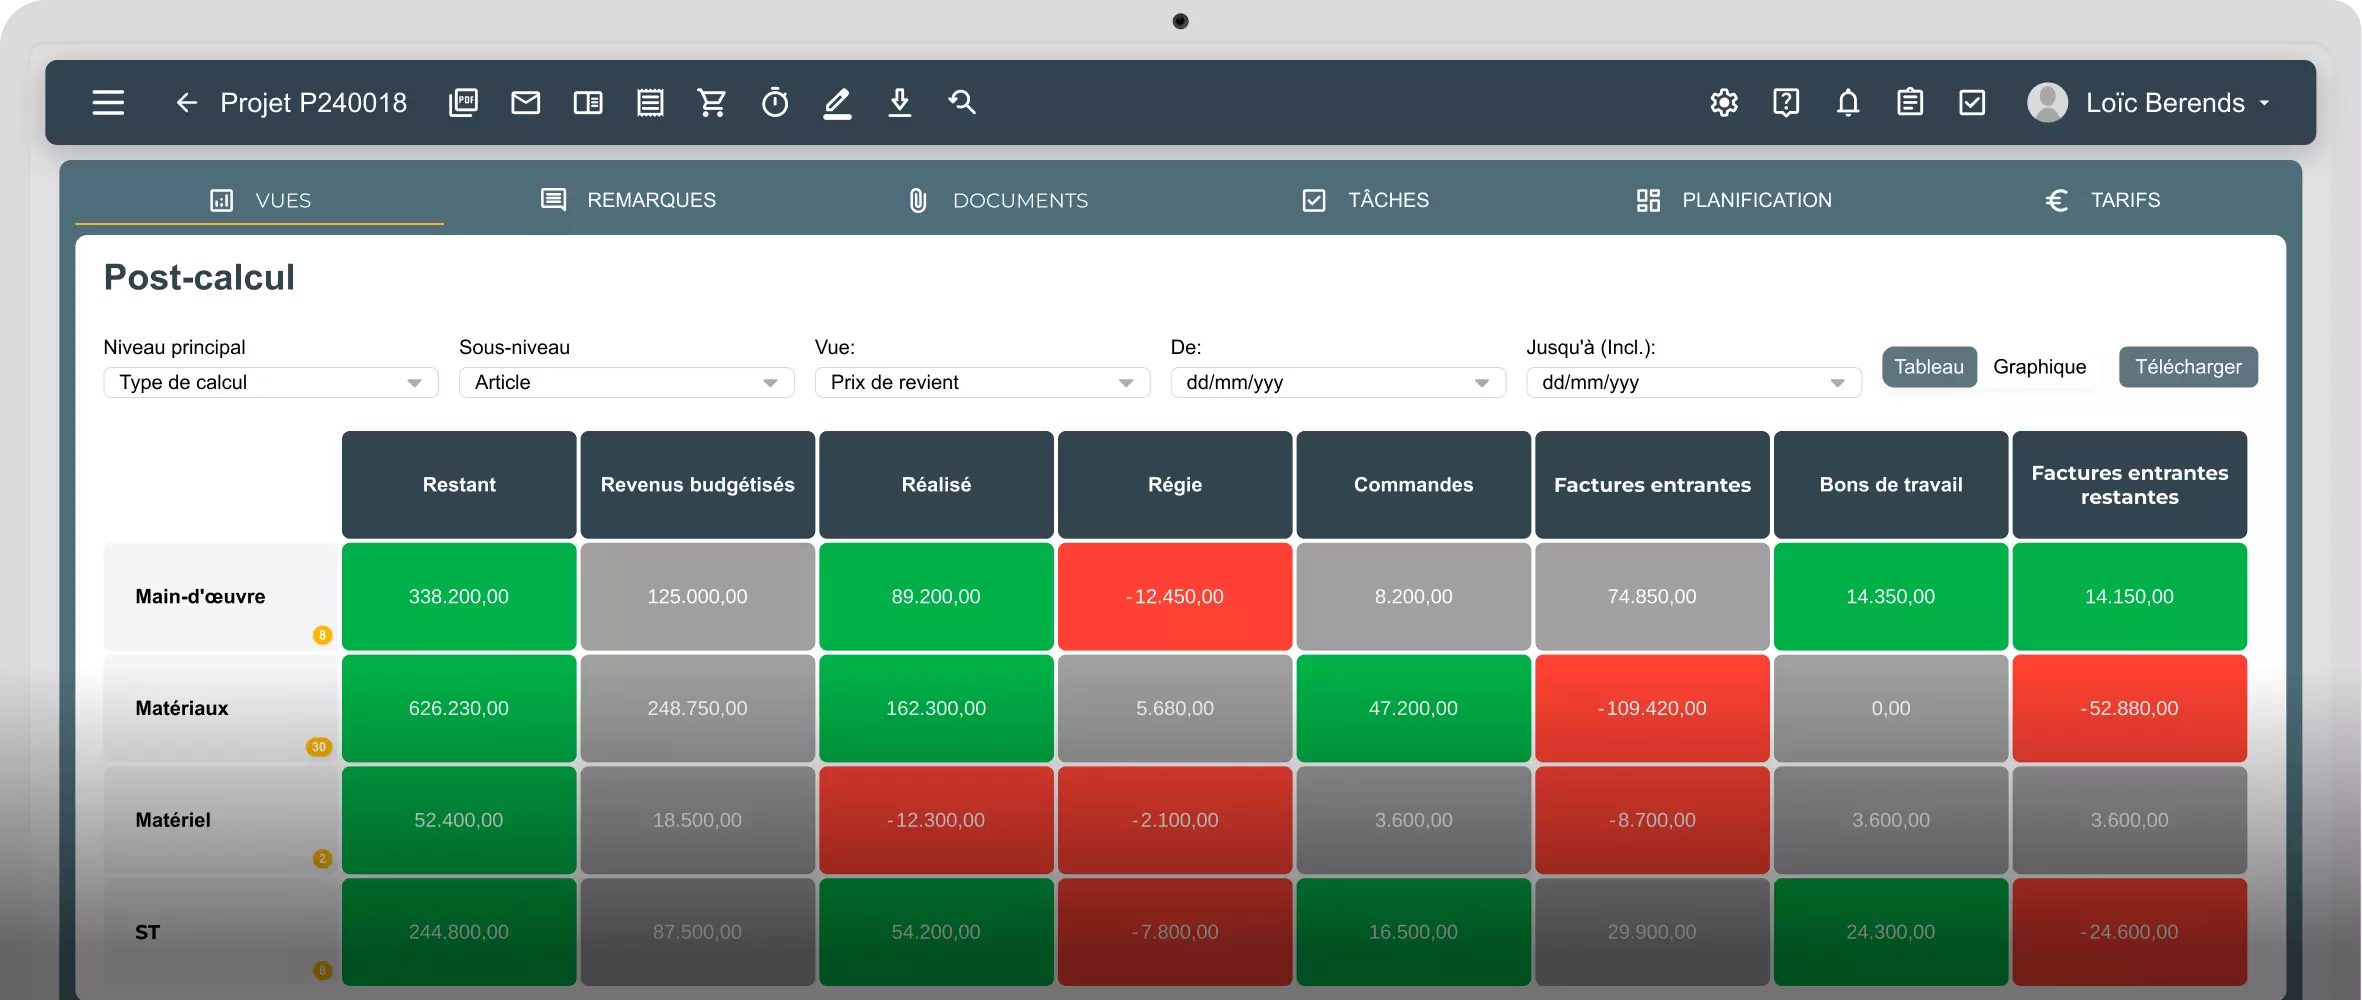Expand the Niveau principal dropdown
Image resolution: width=2362 pixels, height=1000 pixels.
pos(271,383)
